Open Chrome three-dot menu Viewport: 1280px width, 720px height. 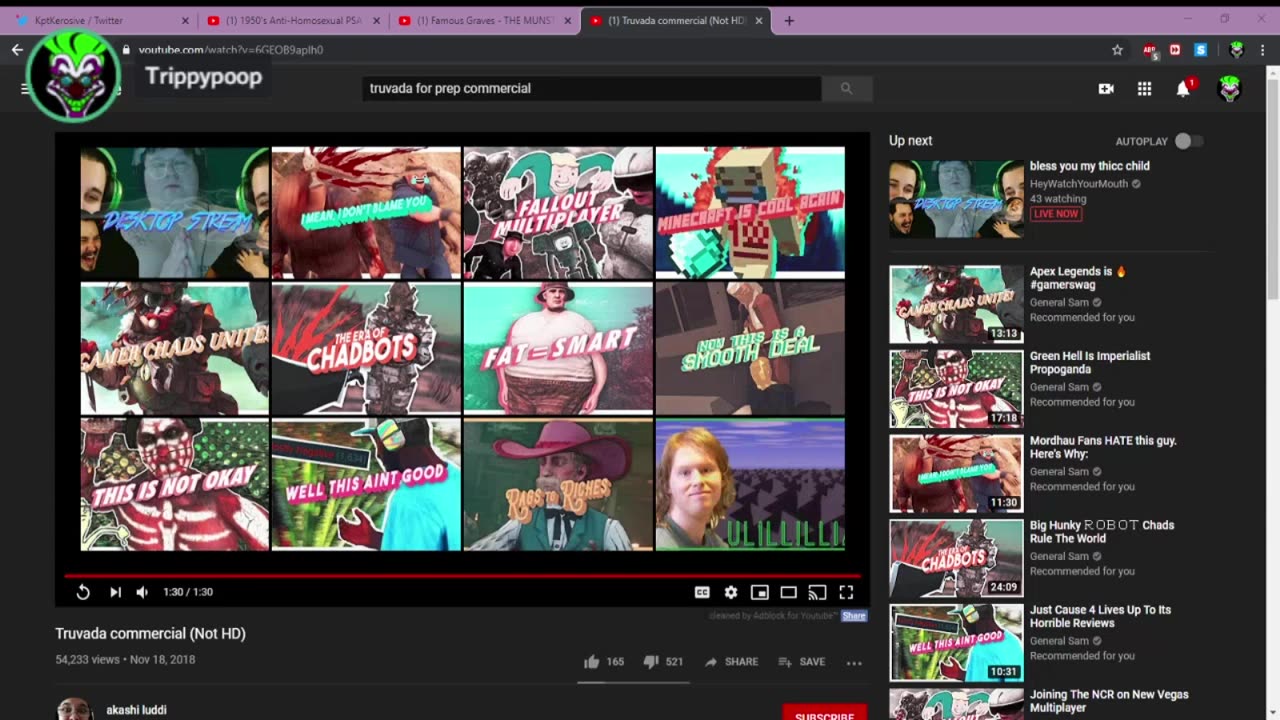point(1265,49)
